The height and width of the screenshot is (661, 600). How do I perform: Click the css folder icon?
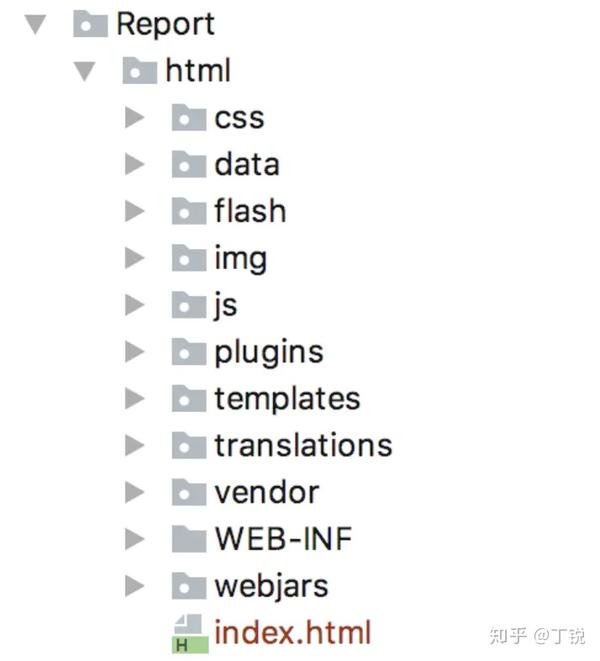[x=189, y=117]
